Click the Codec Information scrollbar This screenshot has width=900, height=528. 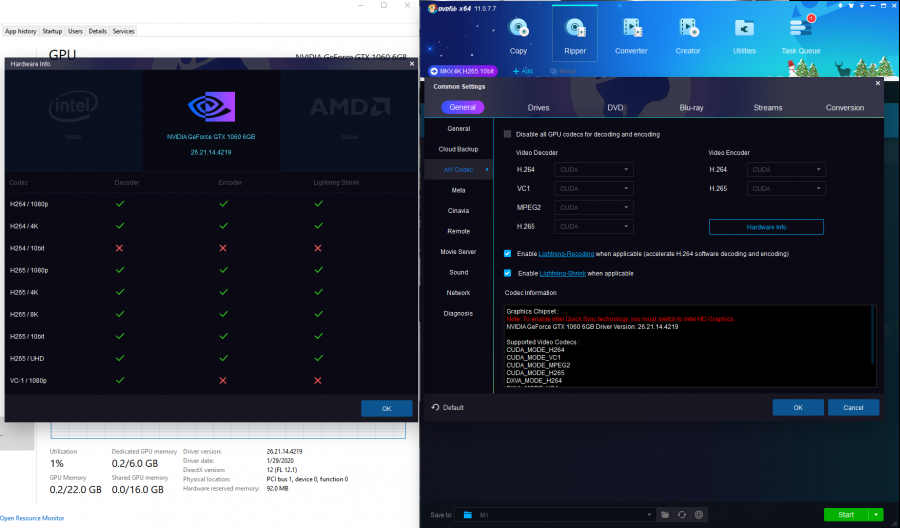(x=874, y=335)
